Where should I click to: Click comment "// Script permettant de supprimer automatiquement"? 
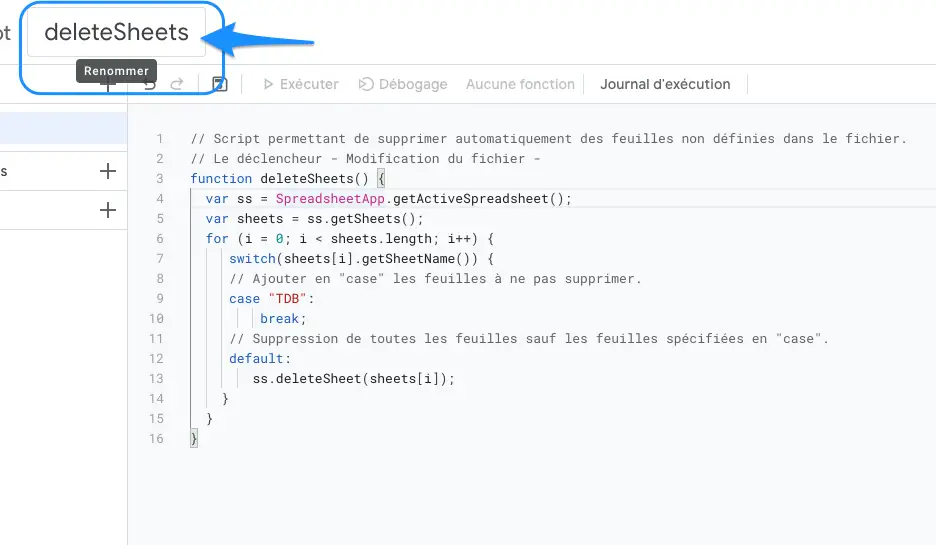point(383,138)
